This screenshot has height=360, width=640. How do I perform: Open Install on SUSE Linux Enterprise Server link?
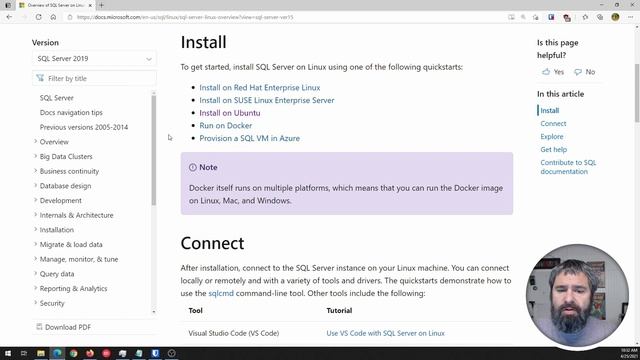[267, 100]
